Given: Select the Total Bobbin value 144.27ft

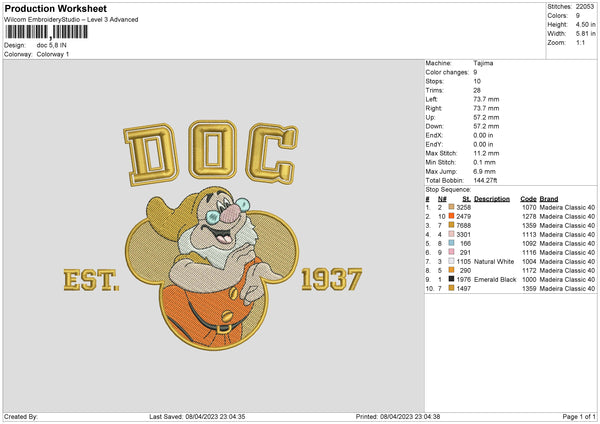Looking at the screenshot, I should (485, 181).
